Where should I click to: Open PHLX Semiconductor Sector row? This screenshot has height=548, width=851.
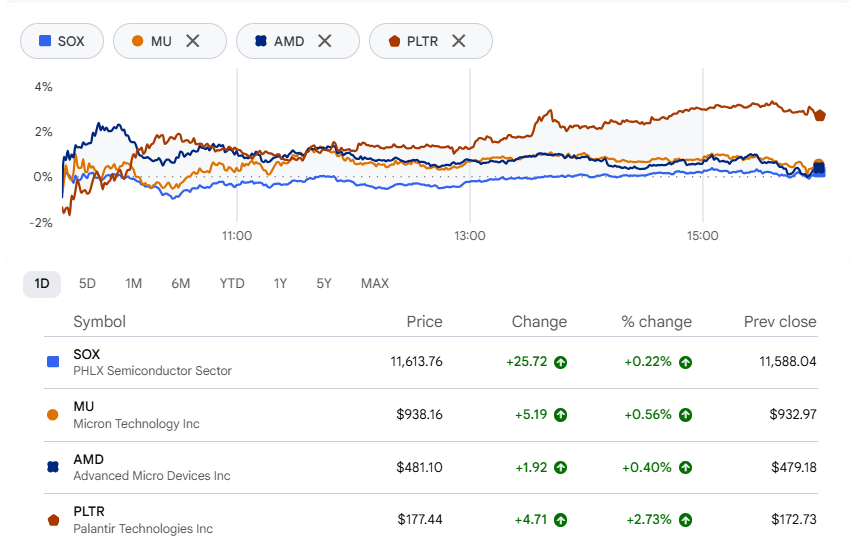pos(431,362)
